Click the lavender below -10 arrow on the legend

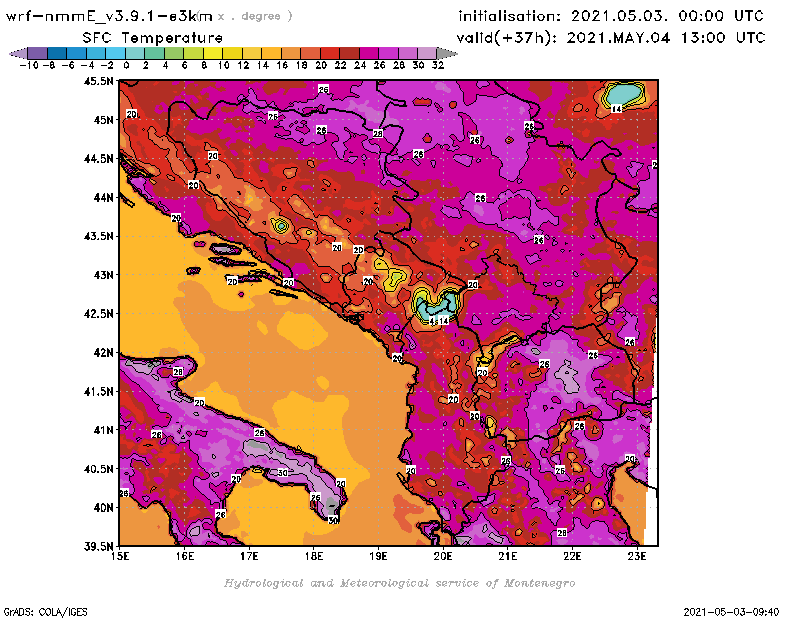18,53
